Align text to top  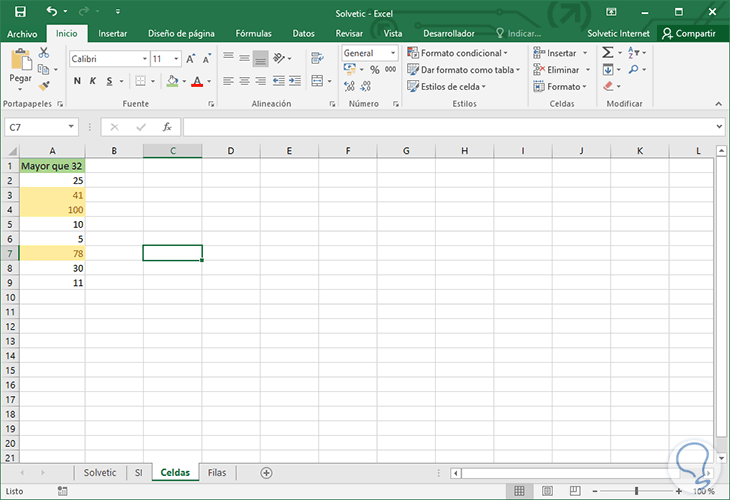click(x=228, y=56)
